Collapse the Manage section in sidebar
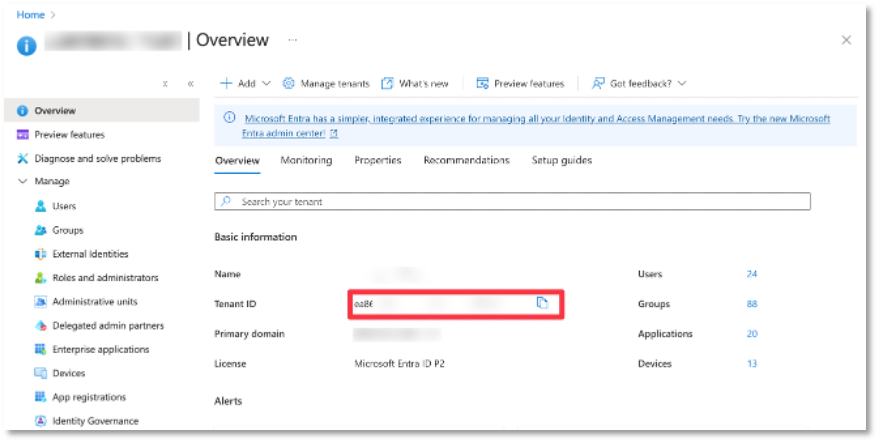The image size is (880, 444). coord(22,181)
